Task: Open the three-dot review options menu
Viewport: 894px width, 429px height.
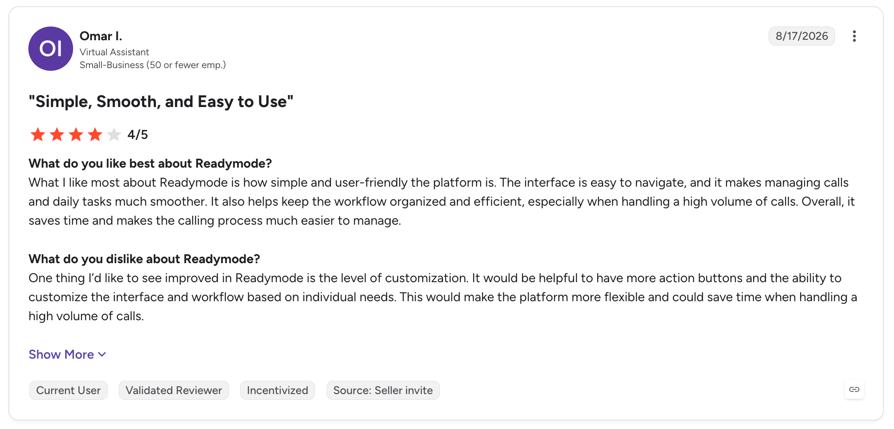Action: [854, 37]
